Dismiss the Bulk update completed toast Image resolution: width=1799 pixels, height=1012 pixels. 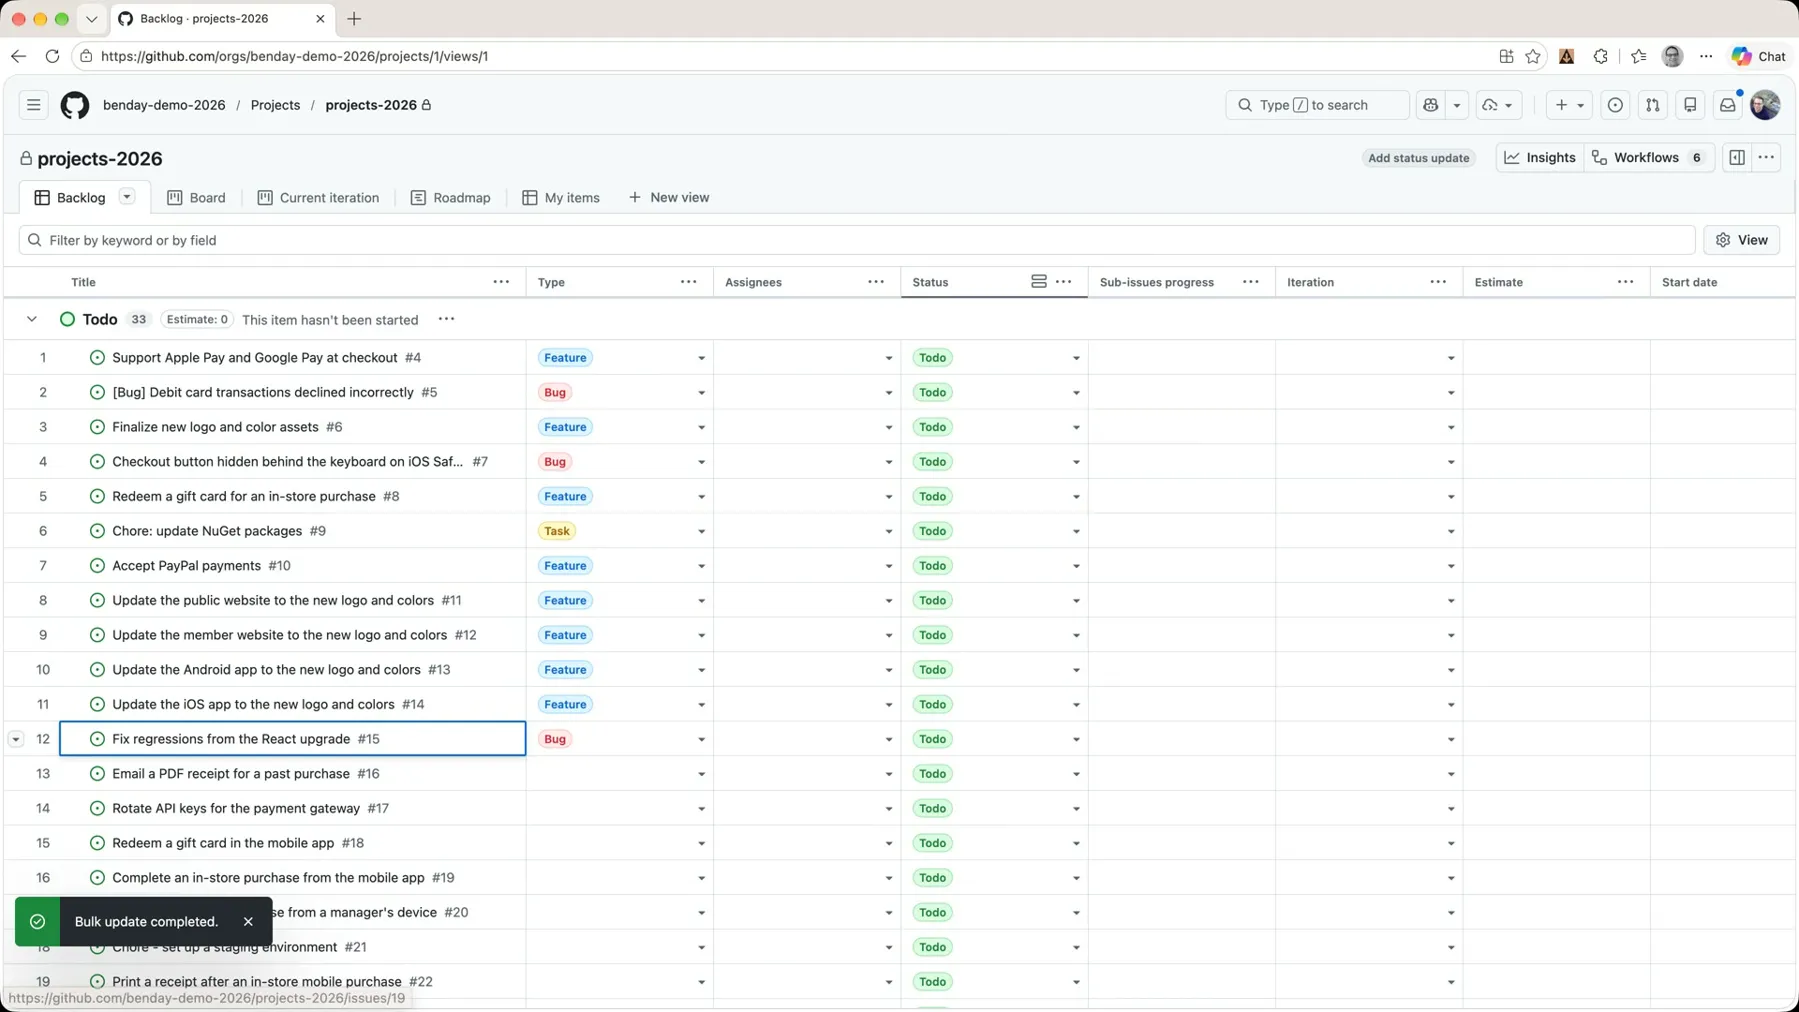point(248,922)
